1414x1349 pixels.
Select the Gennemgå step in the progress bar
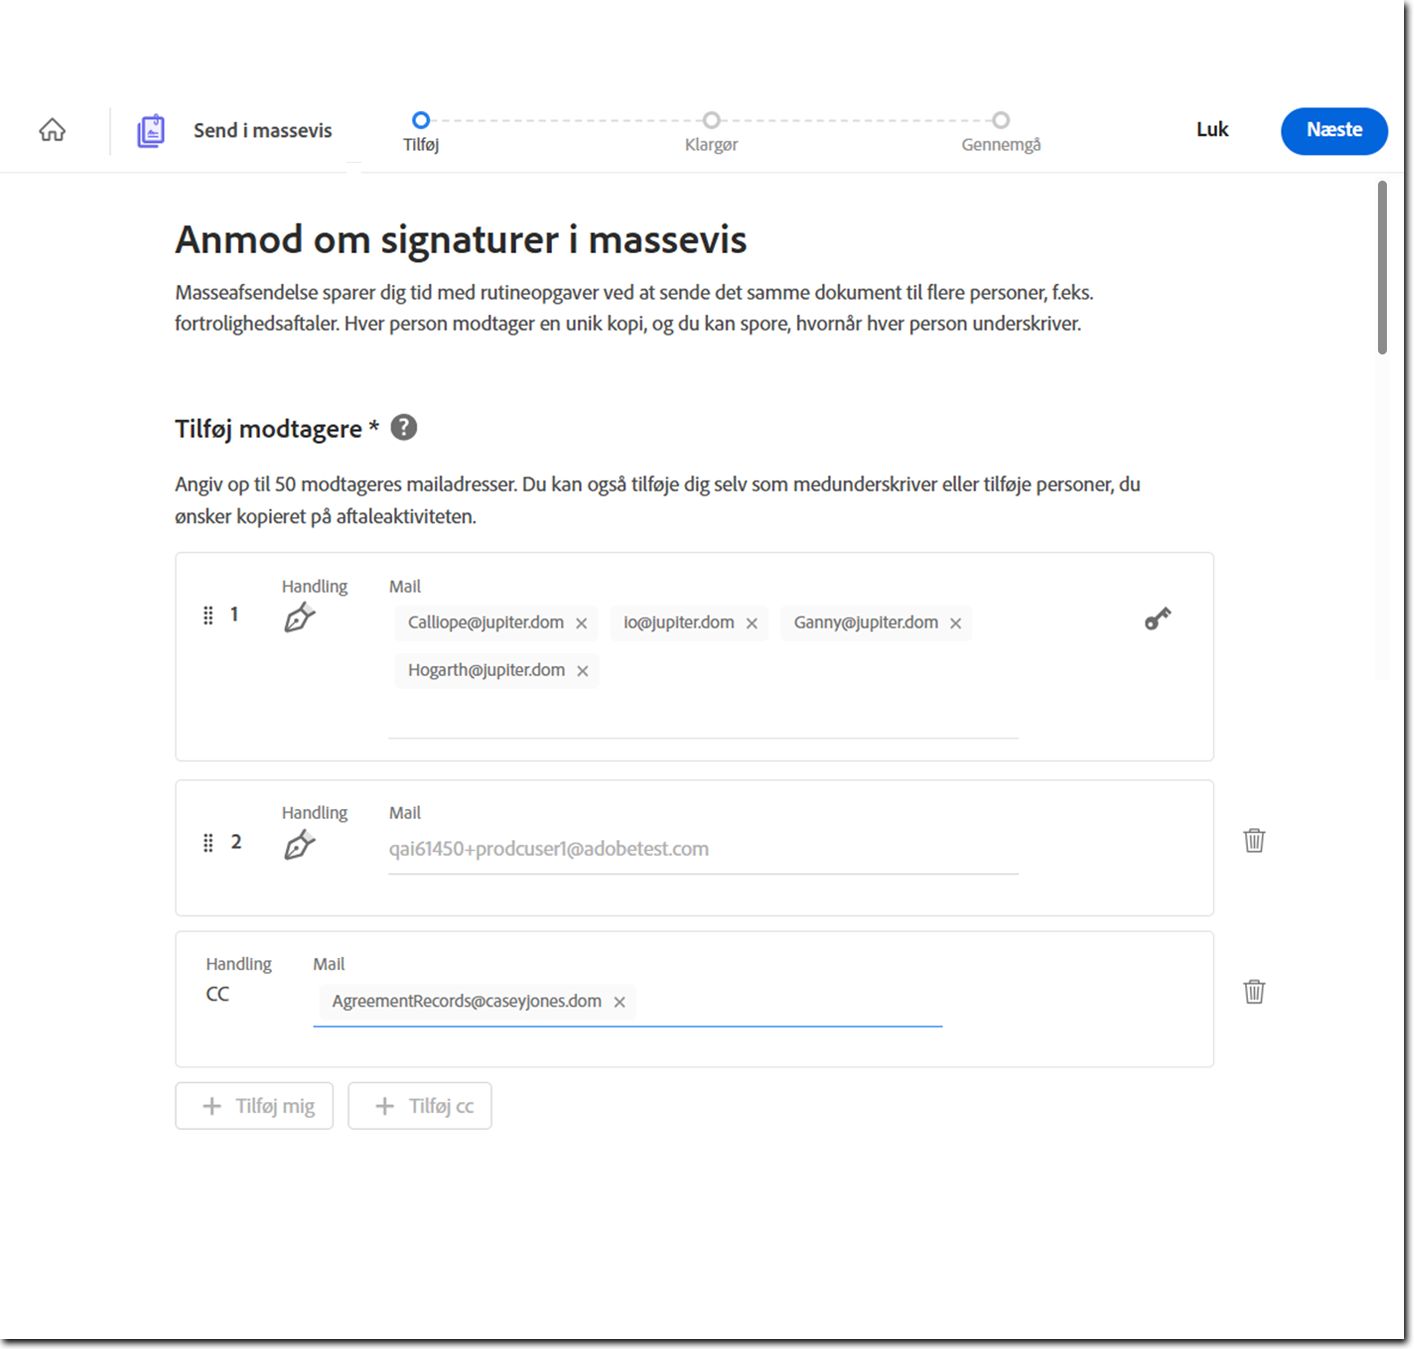coord(1001,131)
